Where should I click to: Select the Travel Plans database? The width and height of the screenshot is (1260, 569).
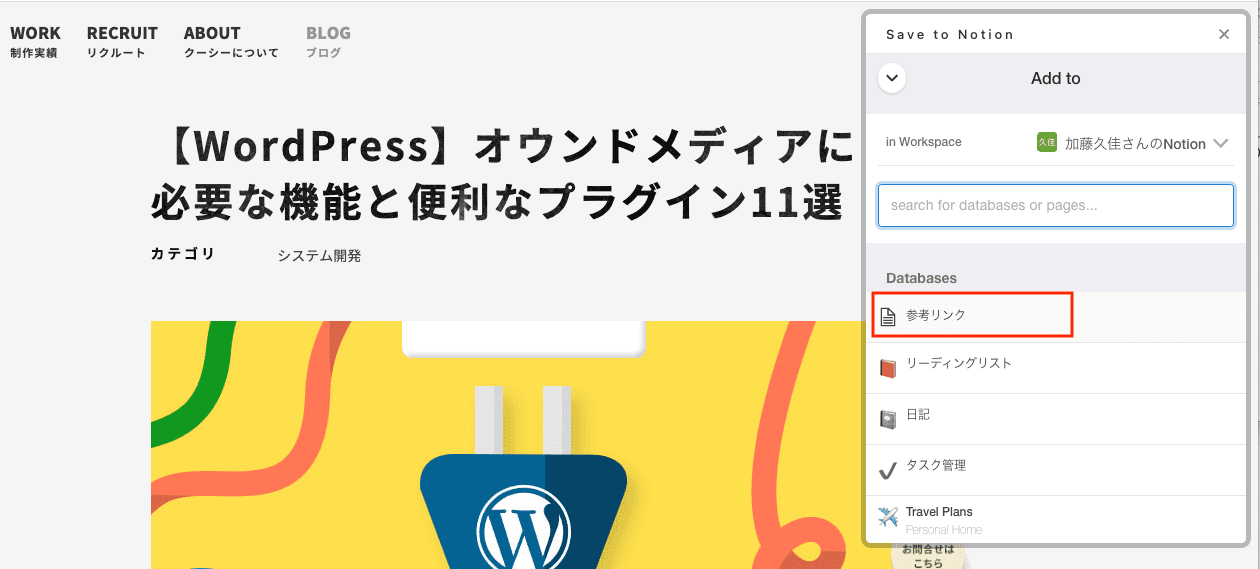click(1056, 520)
